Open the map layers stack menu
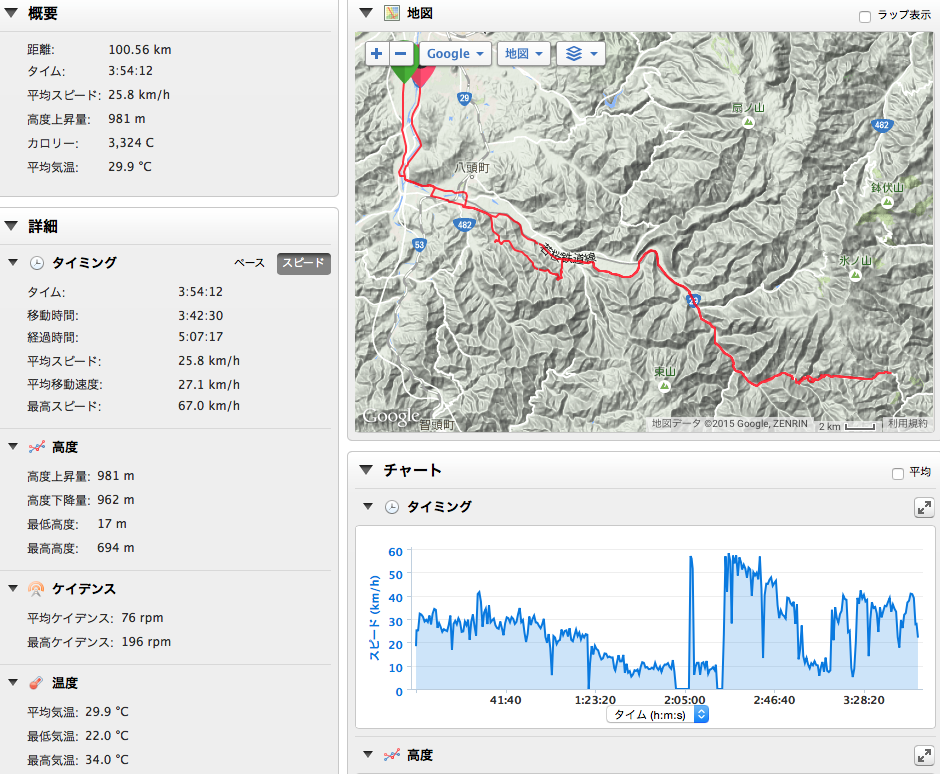Viewport: 940px width, 774px height. pos(581,53)
